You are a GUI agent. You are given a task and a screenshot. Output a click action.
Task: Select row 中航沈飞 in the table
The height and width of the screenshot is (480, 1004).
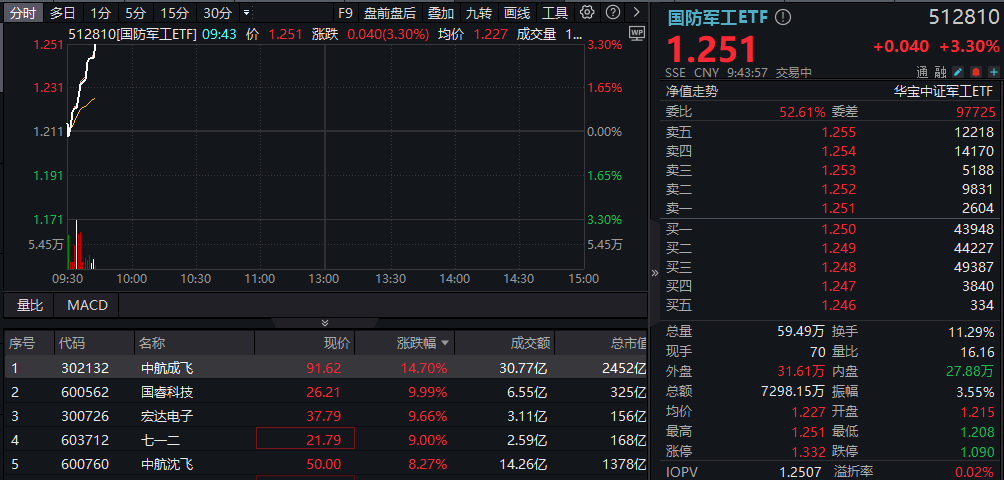pyautogui.click(x=325, y=464)
